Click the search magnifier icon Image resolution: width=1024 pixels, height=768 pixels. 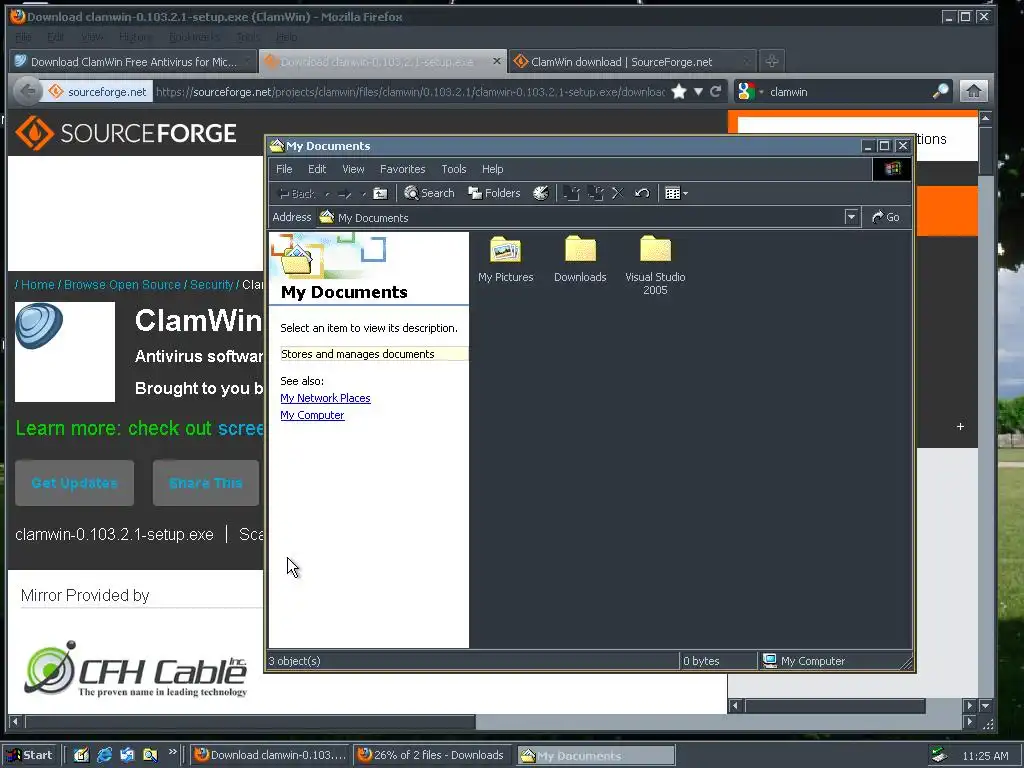click(x=940, y=91)
